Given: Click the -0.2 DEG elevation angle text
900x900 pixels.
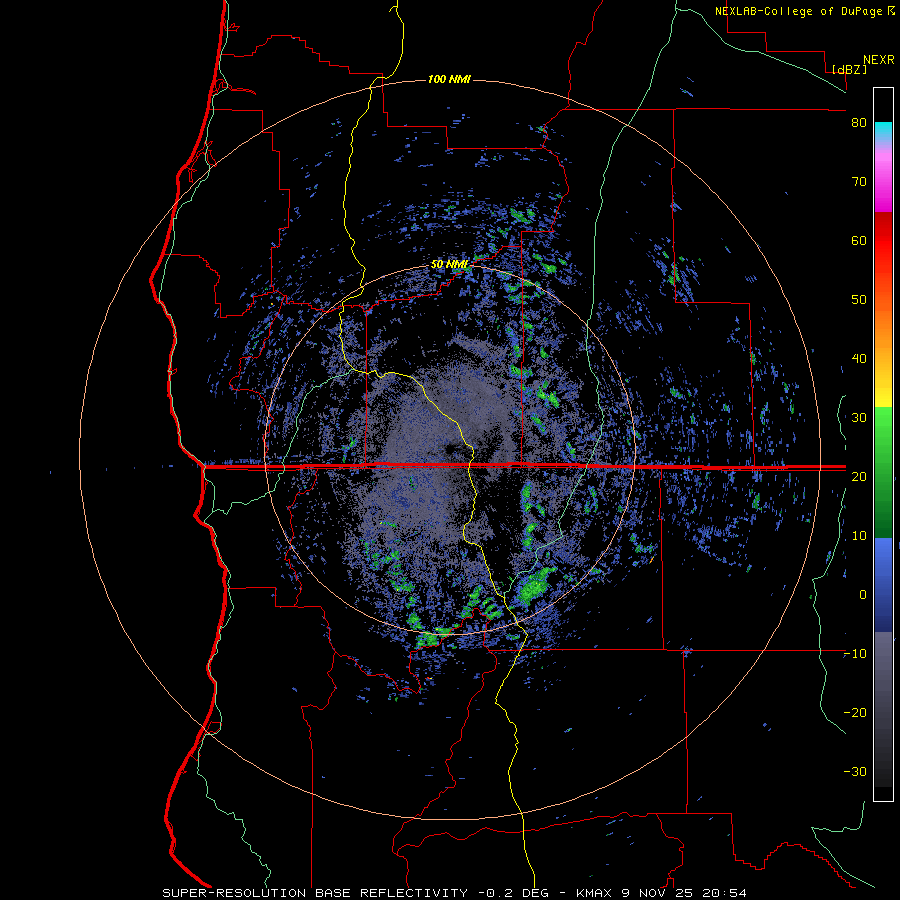Looking at the screenshot, I should [x=513, y=893].
